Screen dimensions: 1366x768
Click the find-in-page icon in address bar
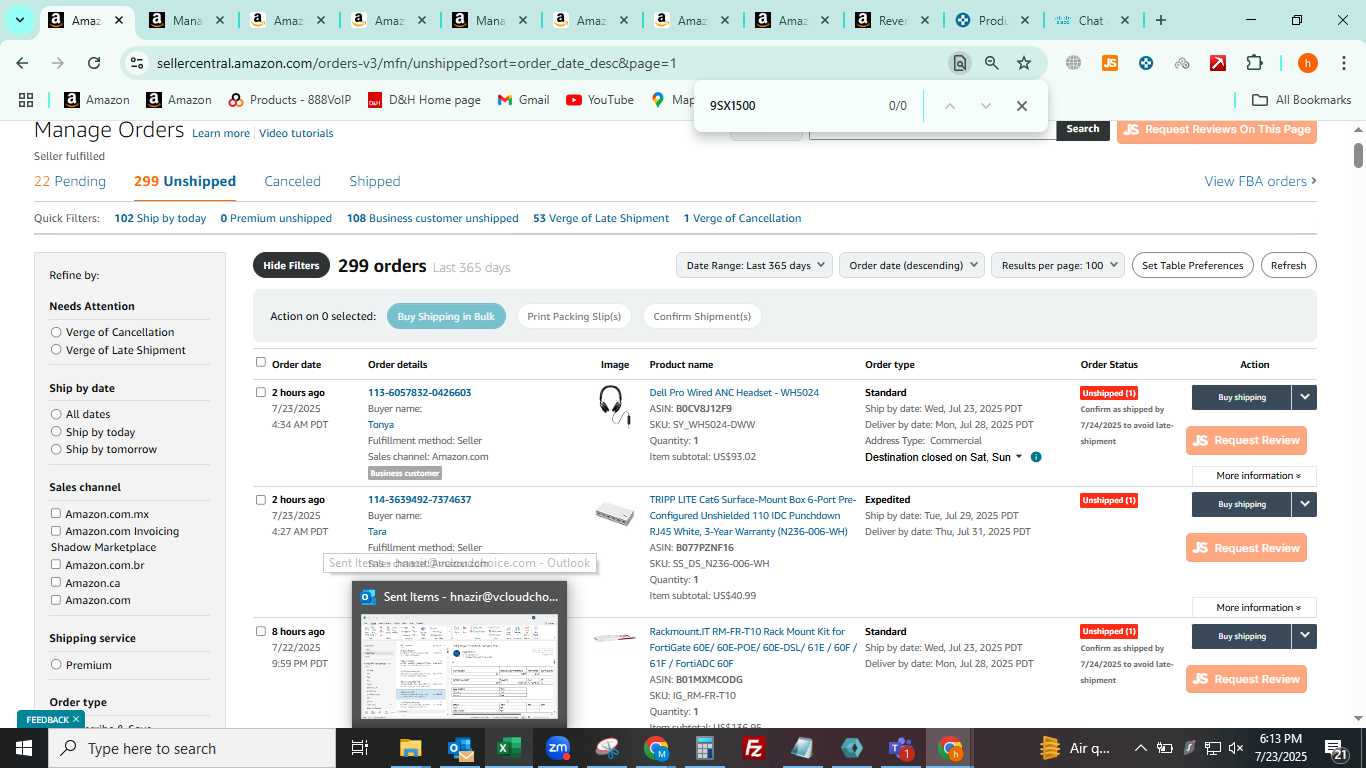click(x=959, y=62)
